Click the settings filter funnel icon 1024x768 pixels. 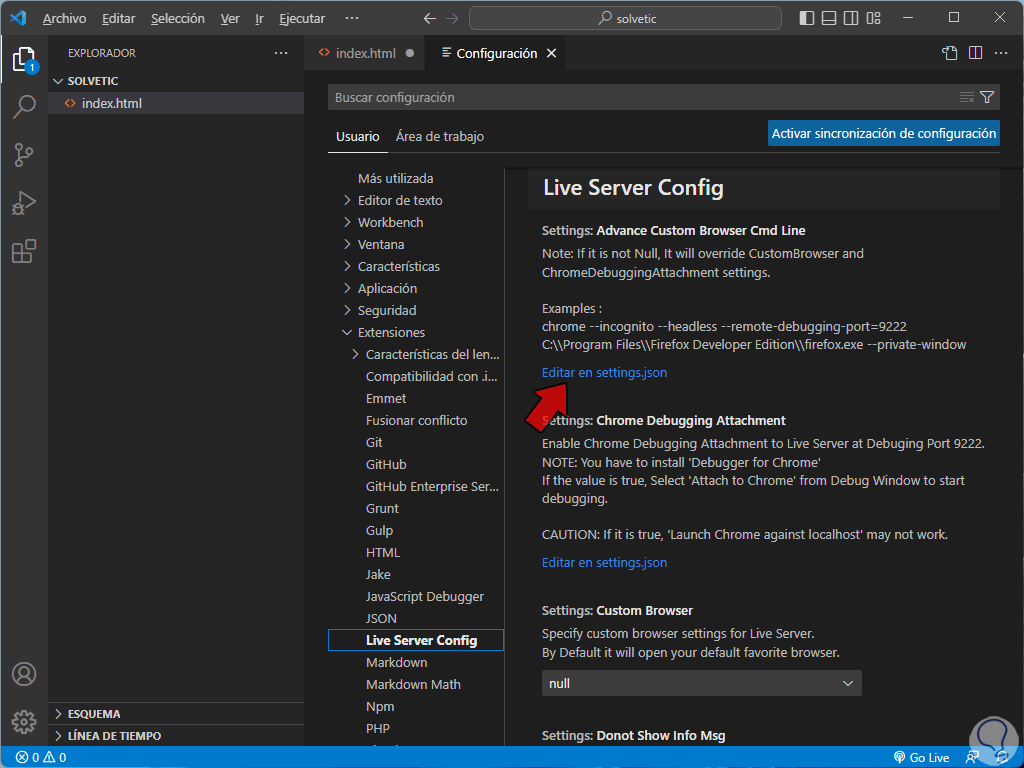click(x=987, y=97)
